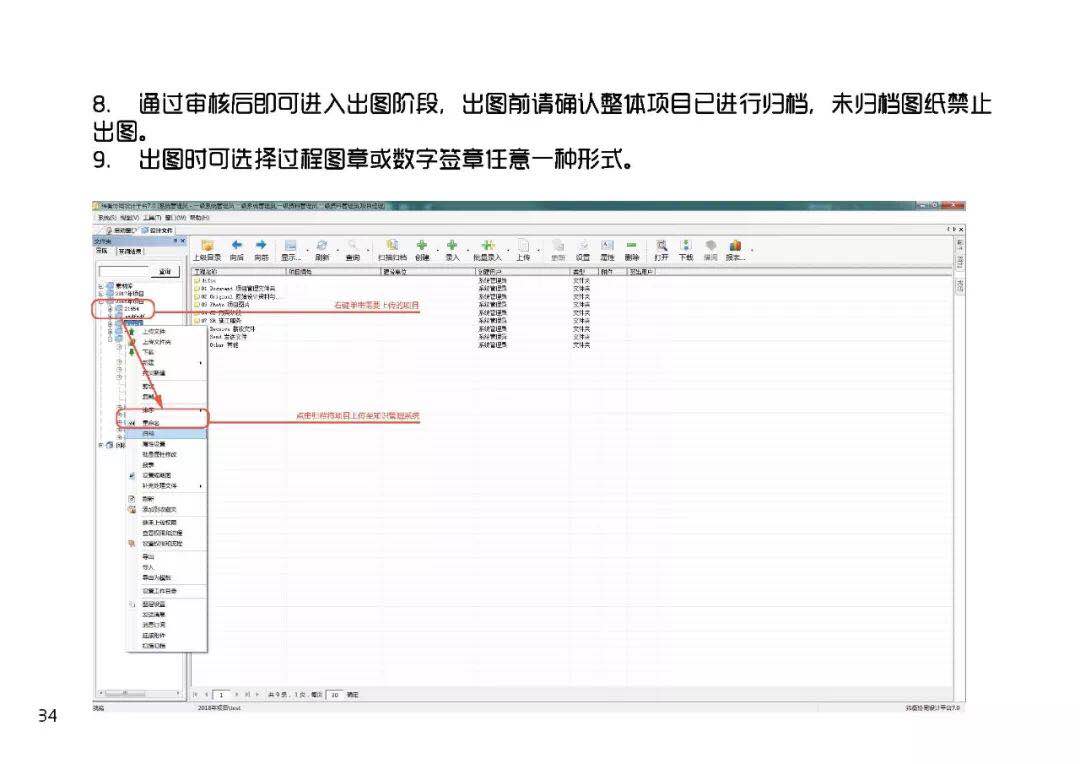Click the 查询 button in left panel
The image size is (1080, 764).
click(x=165, y=271)
